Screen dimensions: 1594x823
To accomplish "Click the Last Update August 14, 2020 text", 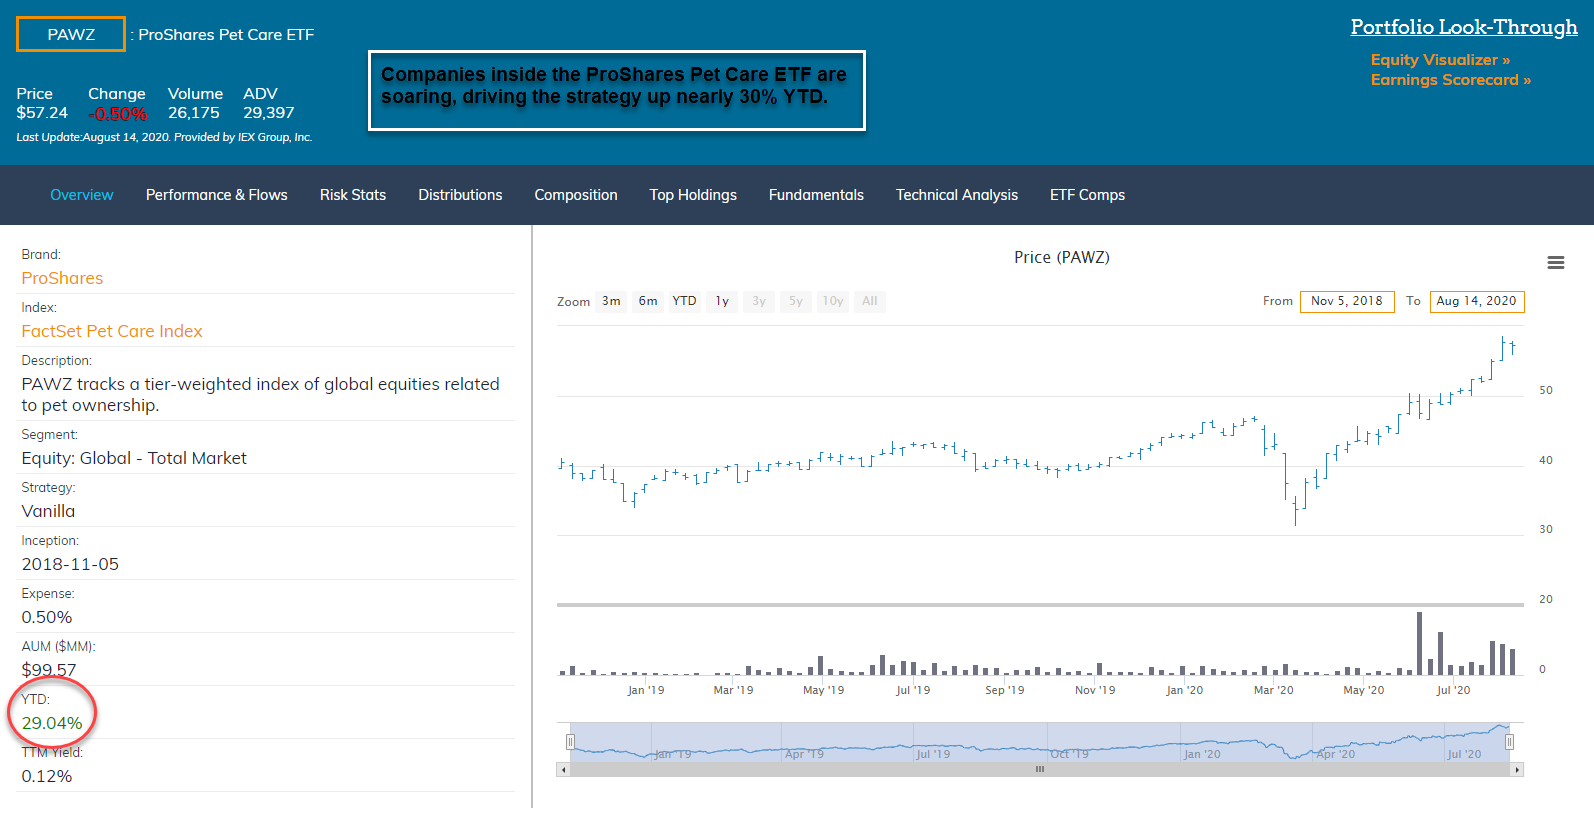I will pyautogui.click(x=164, y=137).
